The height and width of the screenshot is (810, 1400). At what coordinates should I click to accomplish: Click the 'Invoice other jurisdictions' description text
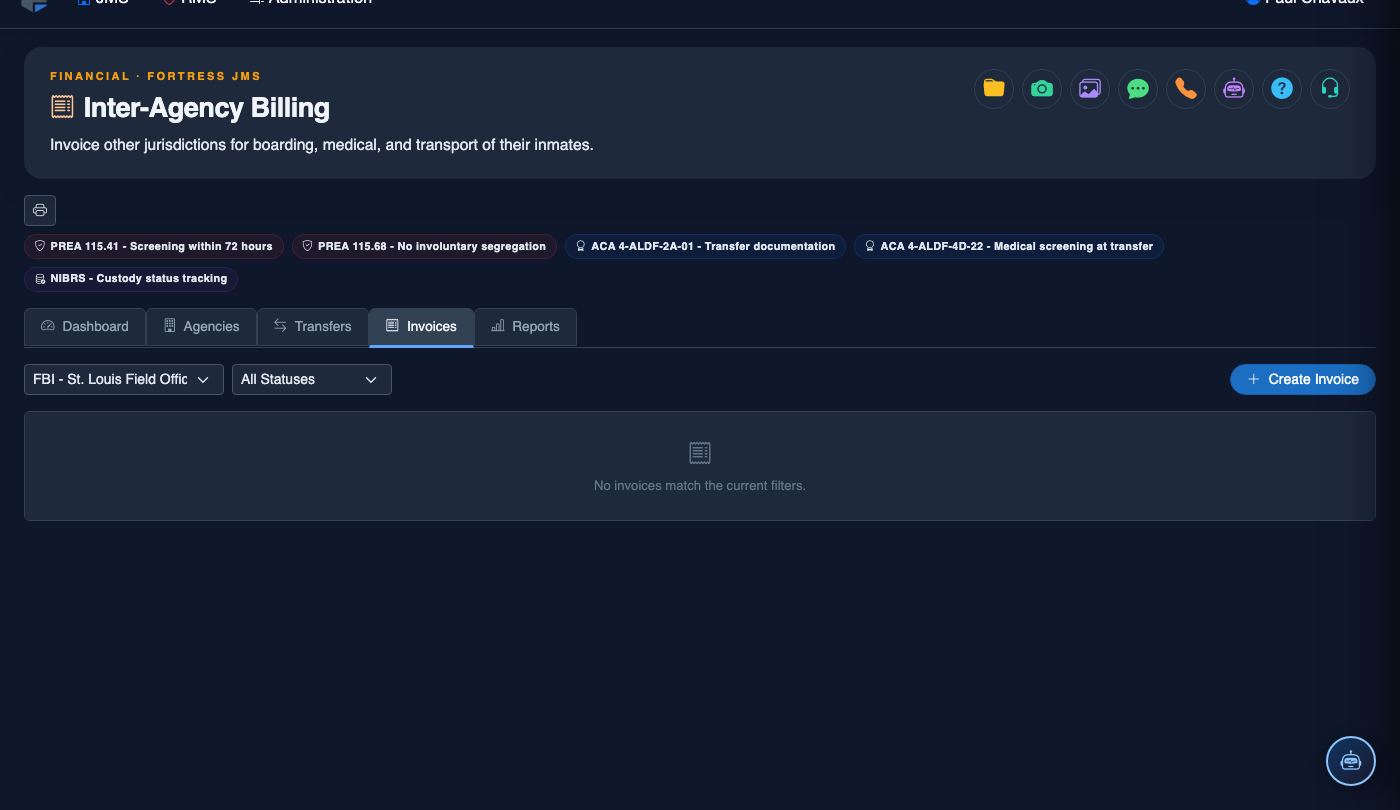(322, 145)
